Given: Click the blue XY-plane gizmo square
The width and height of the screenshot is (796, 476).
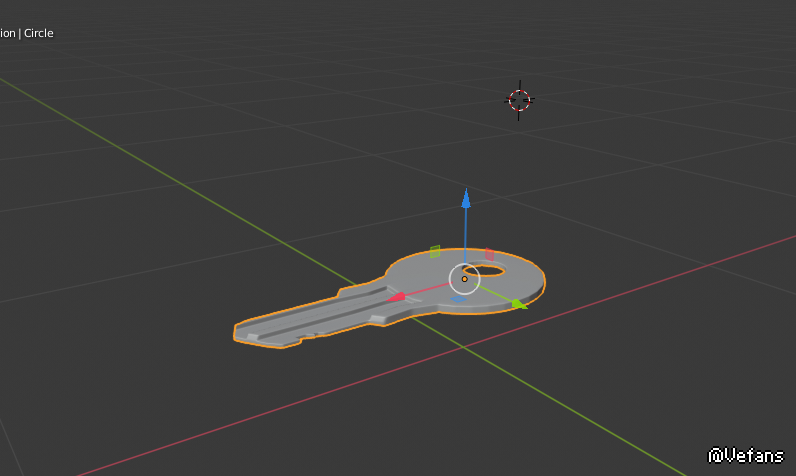Looking at the screenshot, I should (458, 298).
